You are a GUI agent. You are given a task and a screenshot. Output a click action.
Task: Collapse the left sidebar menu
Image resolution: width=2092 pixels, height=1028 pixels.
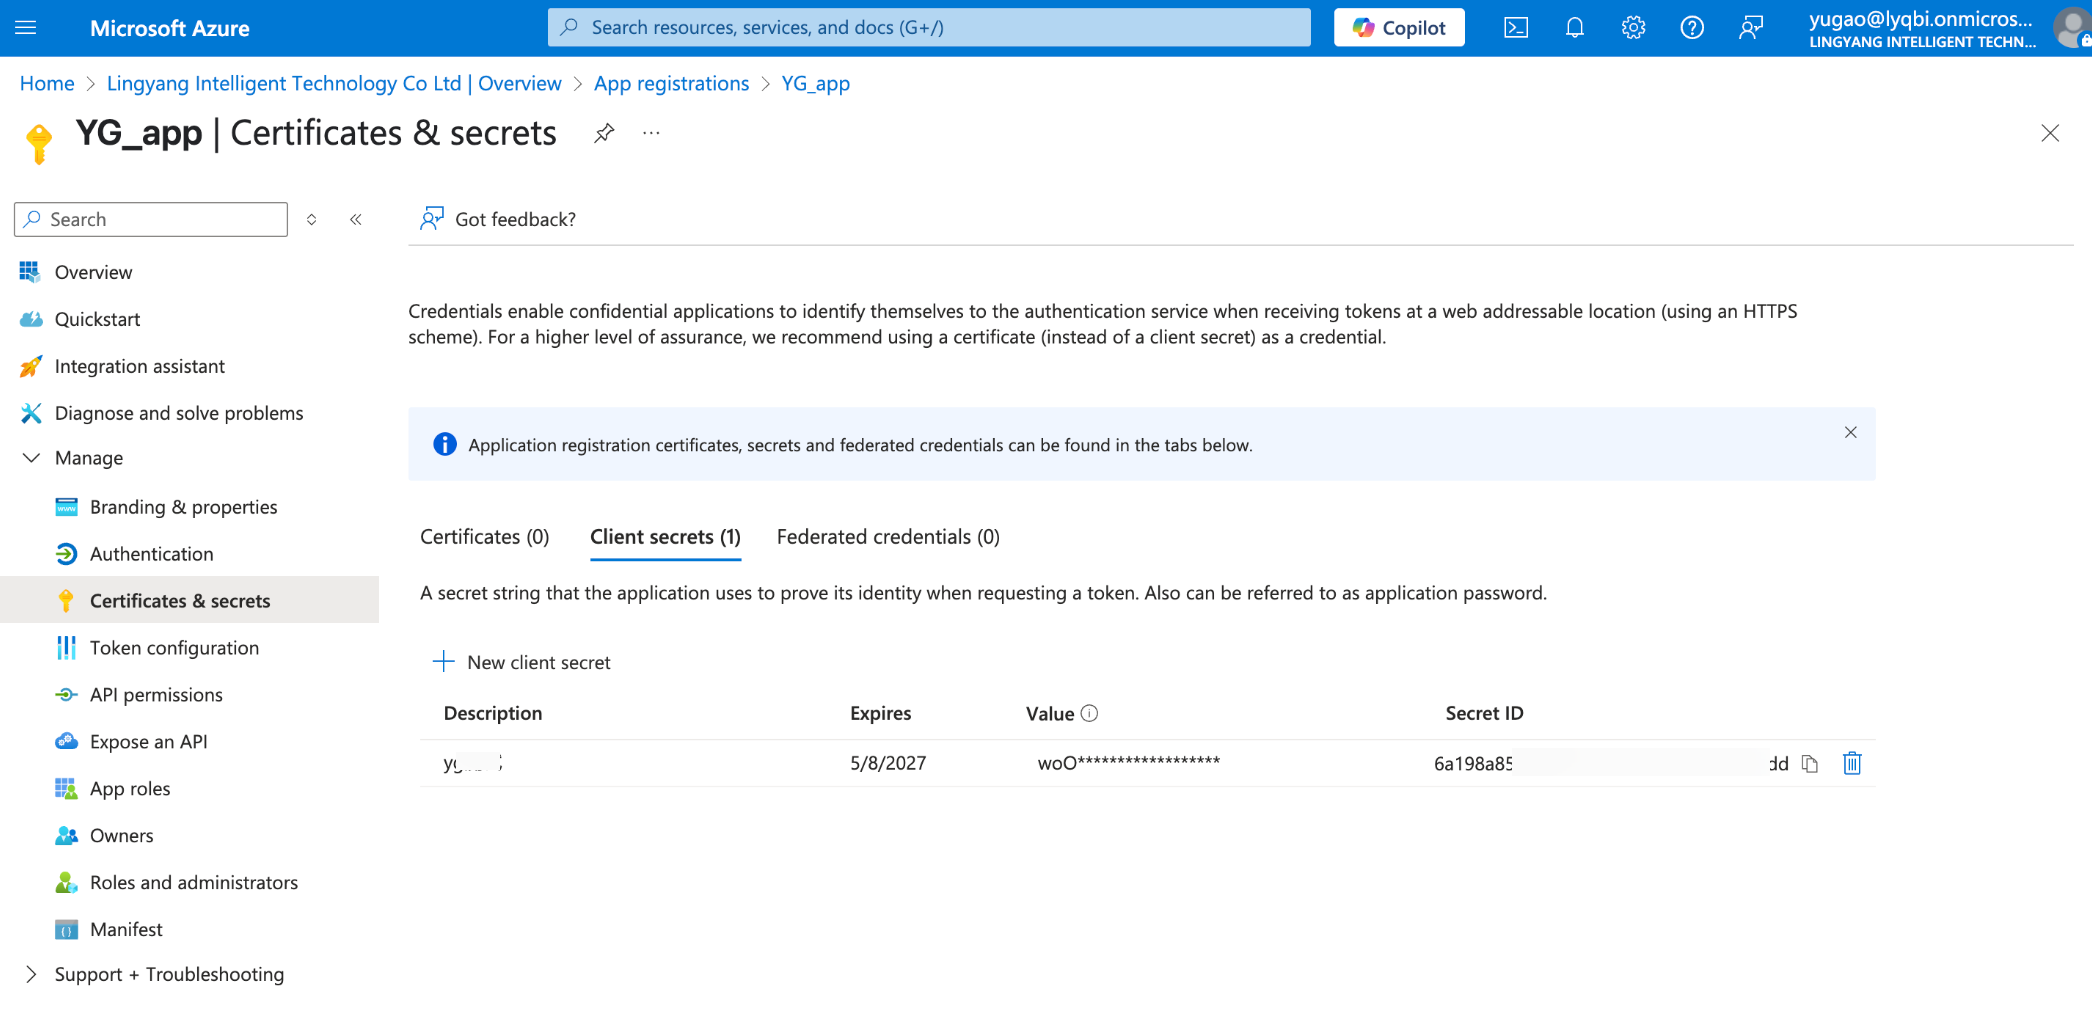pyautogui.click(x=356, y=219)
